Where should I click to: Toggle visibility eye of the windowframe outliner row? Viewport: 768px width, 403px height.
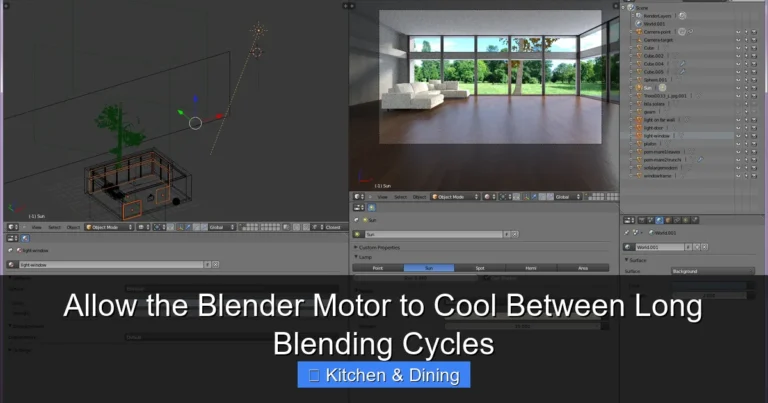tap(738, 175)
